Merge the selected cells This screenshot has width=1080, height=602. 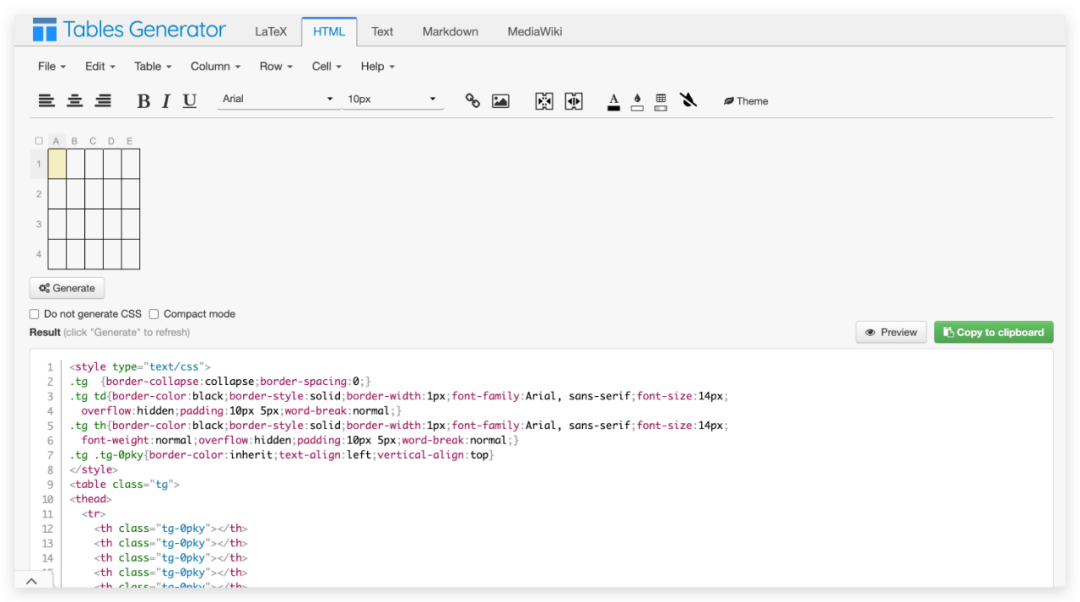[x=544, y=100]
